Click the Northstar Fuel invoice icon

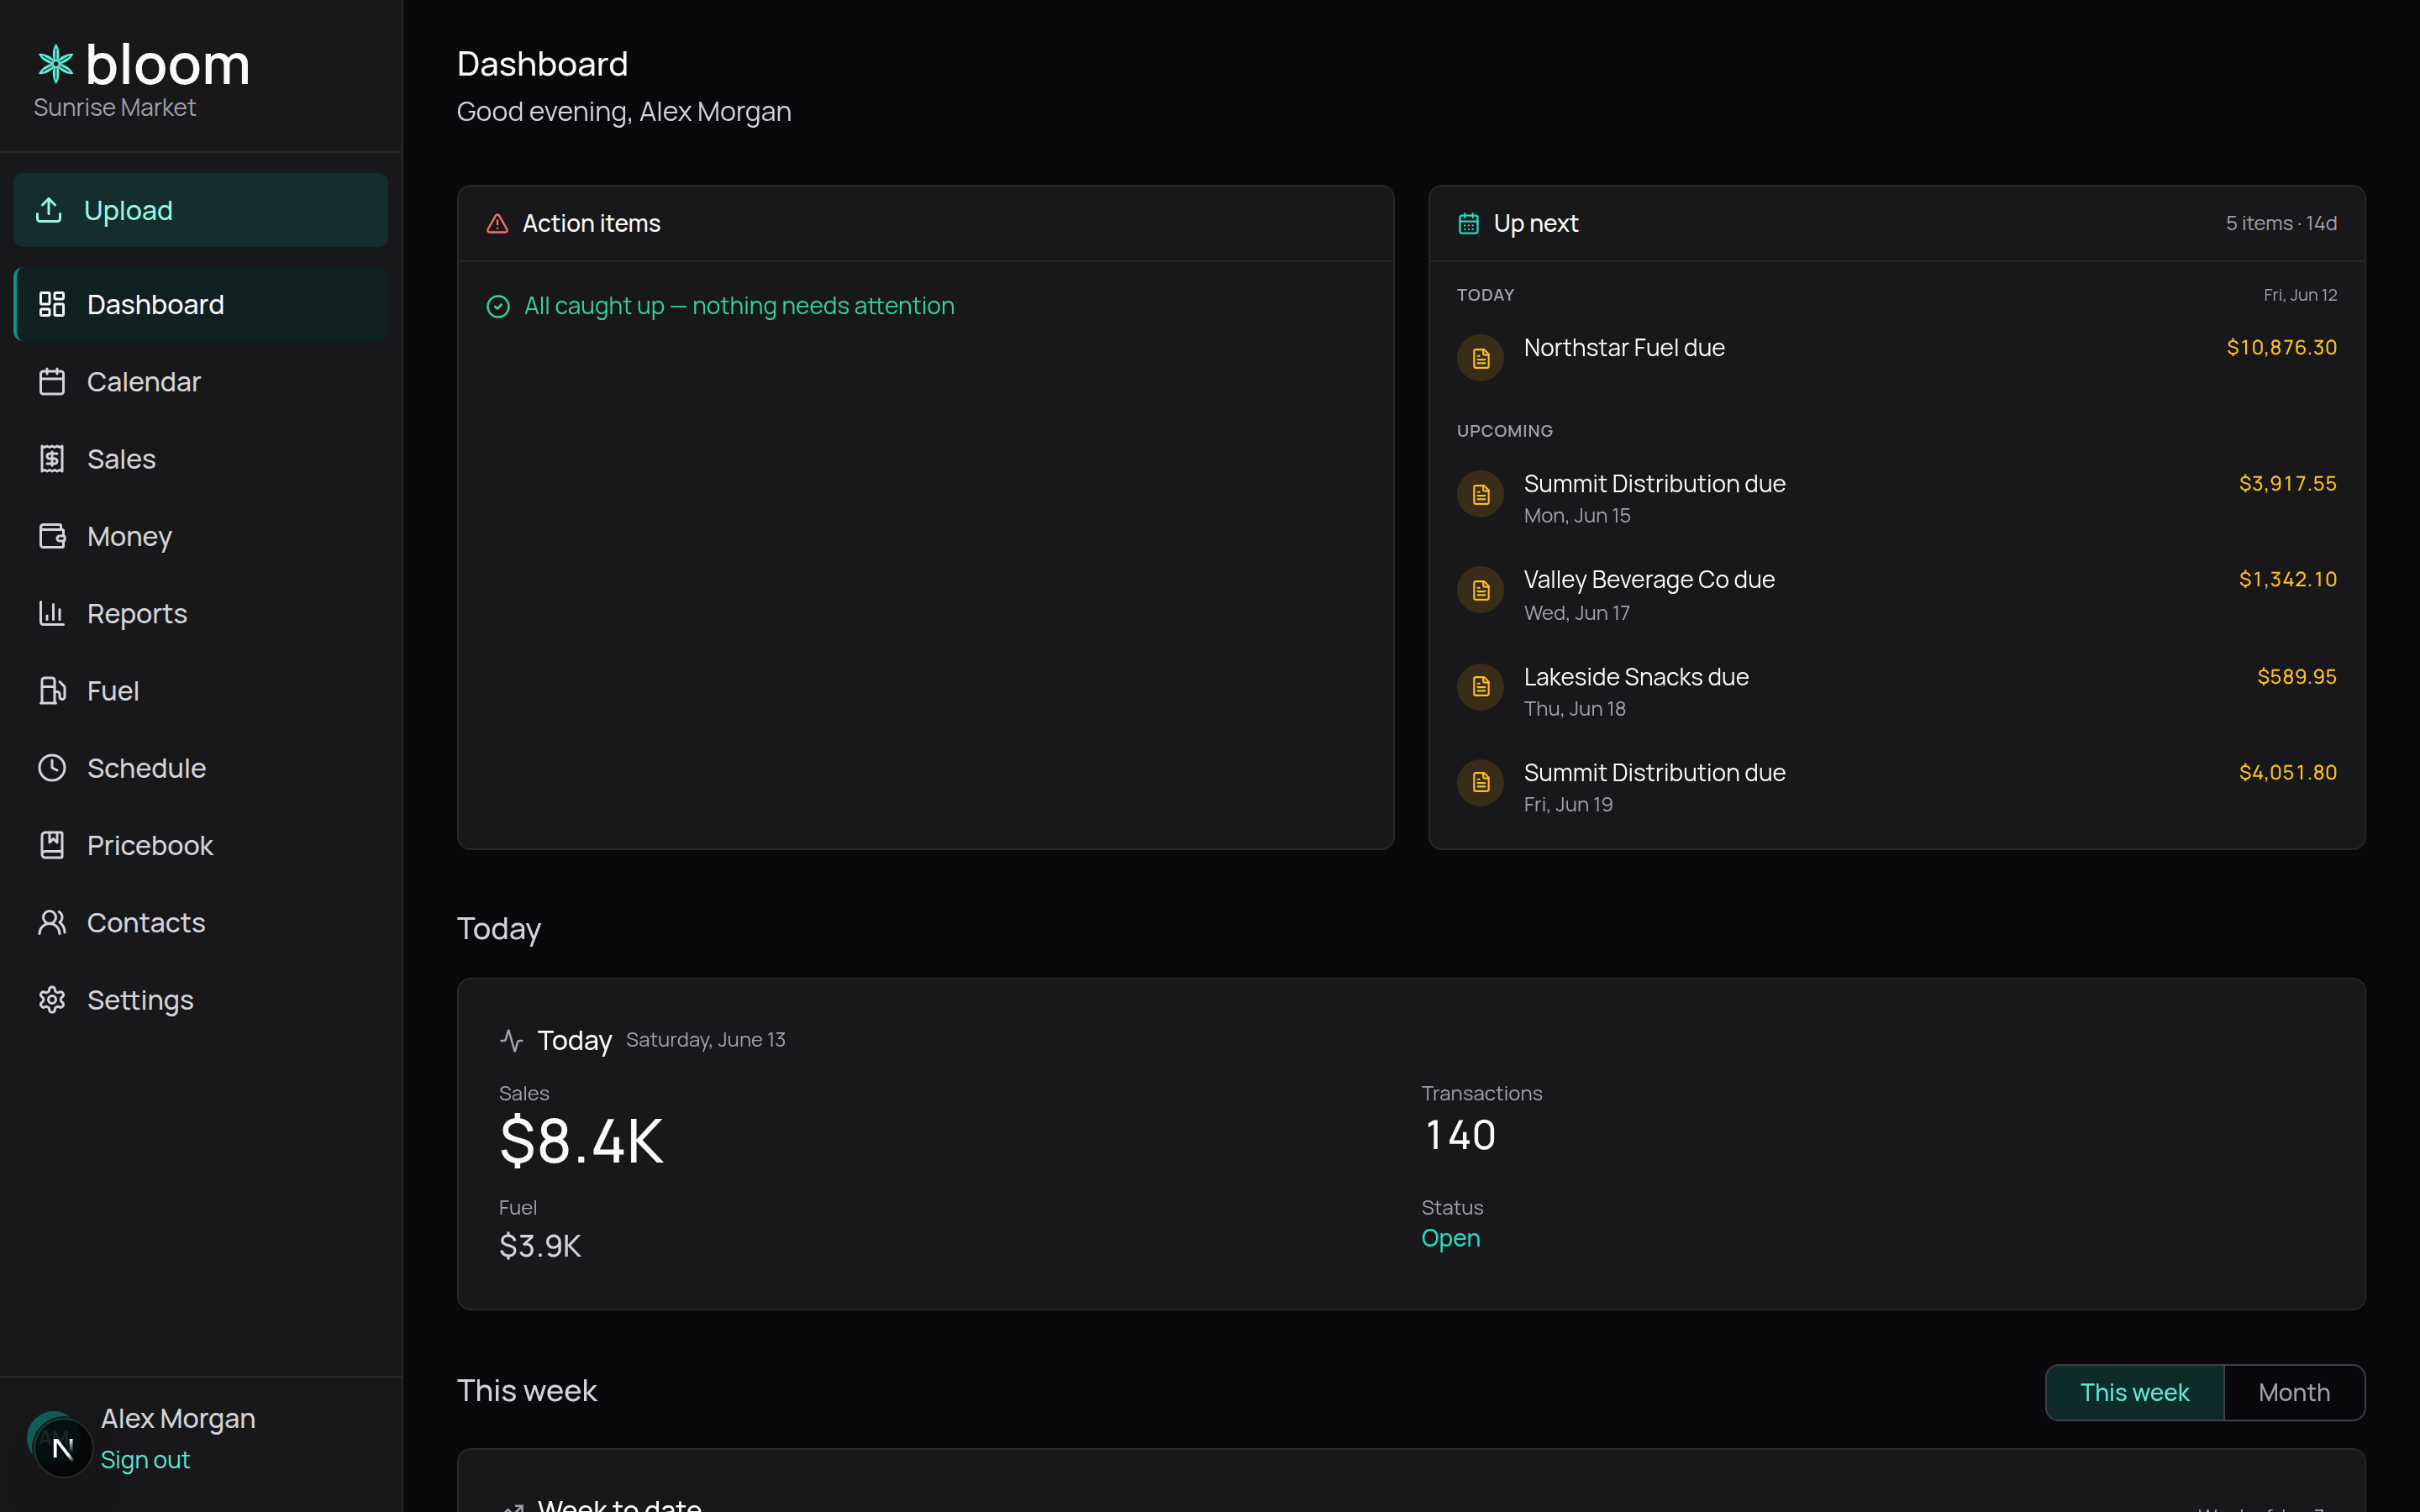[x=1480, y=358]
